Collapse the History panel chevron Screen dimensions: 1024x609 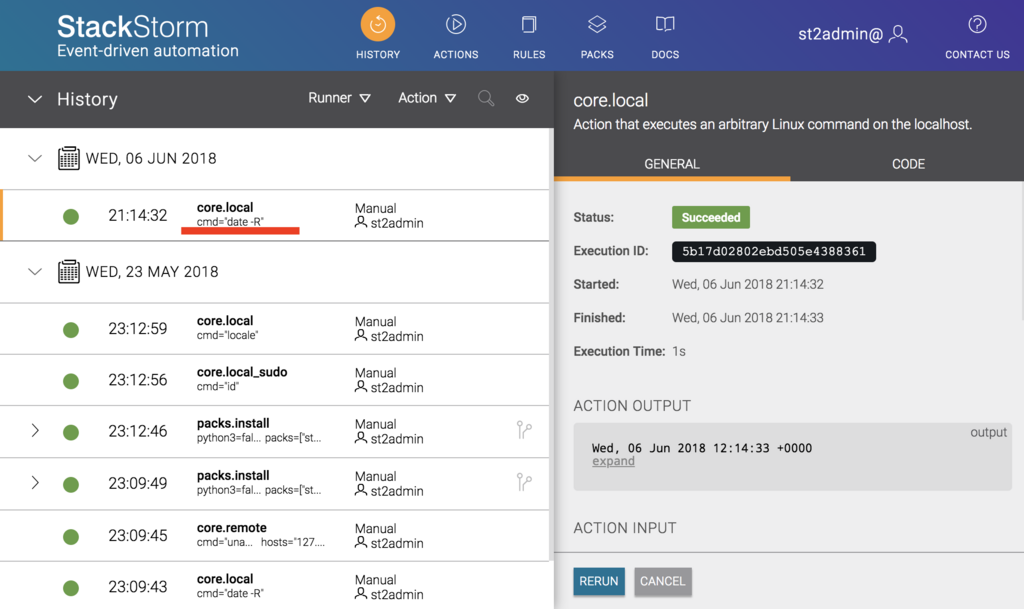35,99
